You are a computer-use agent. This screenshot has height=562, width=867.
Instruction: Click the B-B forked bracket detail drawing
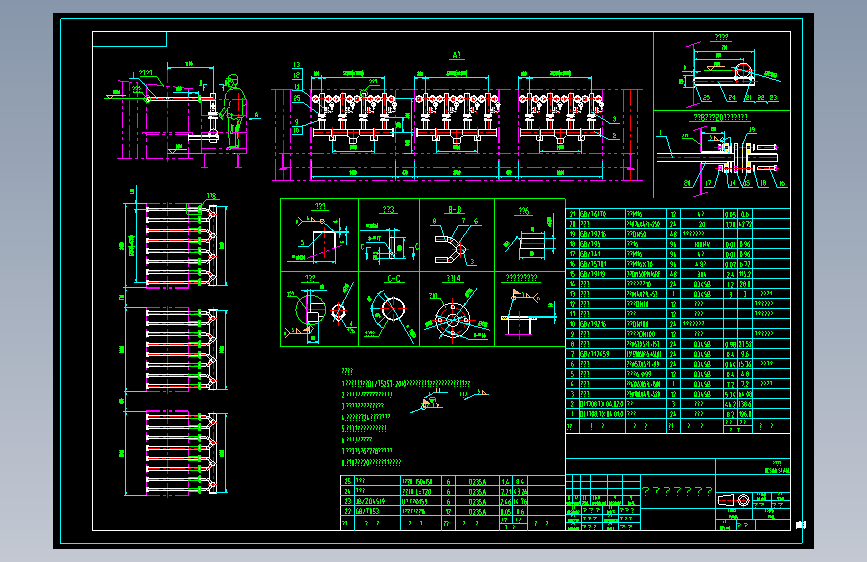tap(452, 248)
